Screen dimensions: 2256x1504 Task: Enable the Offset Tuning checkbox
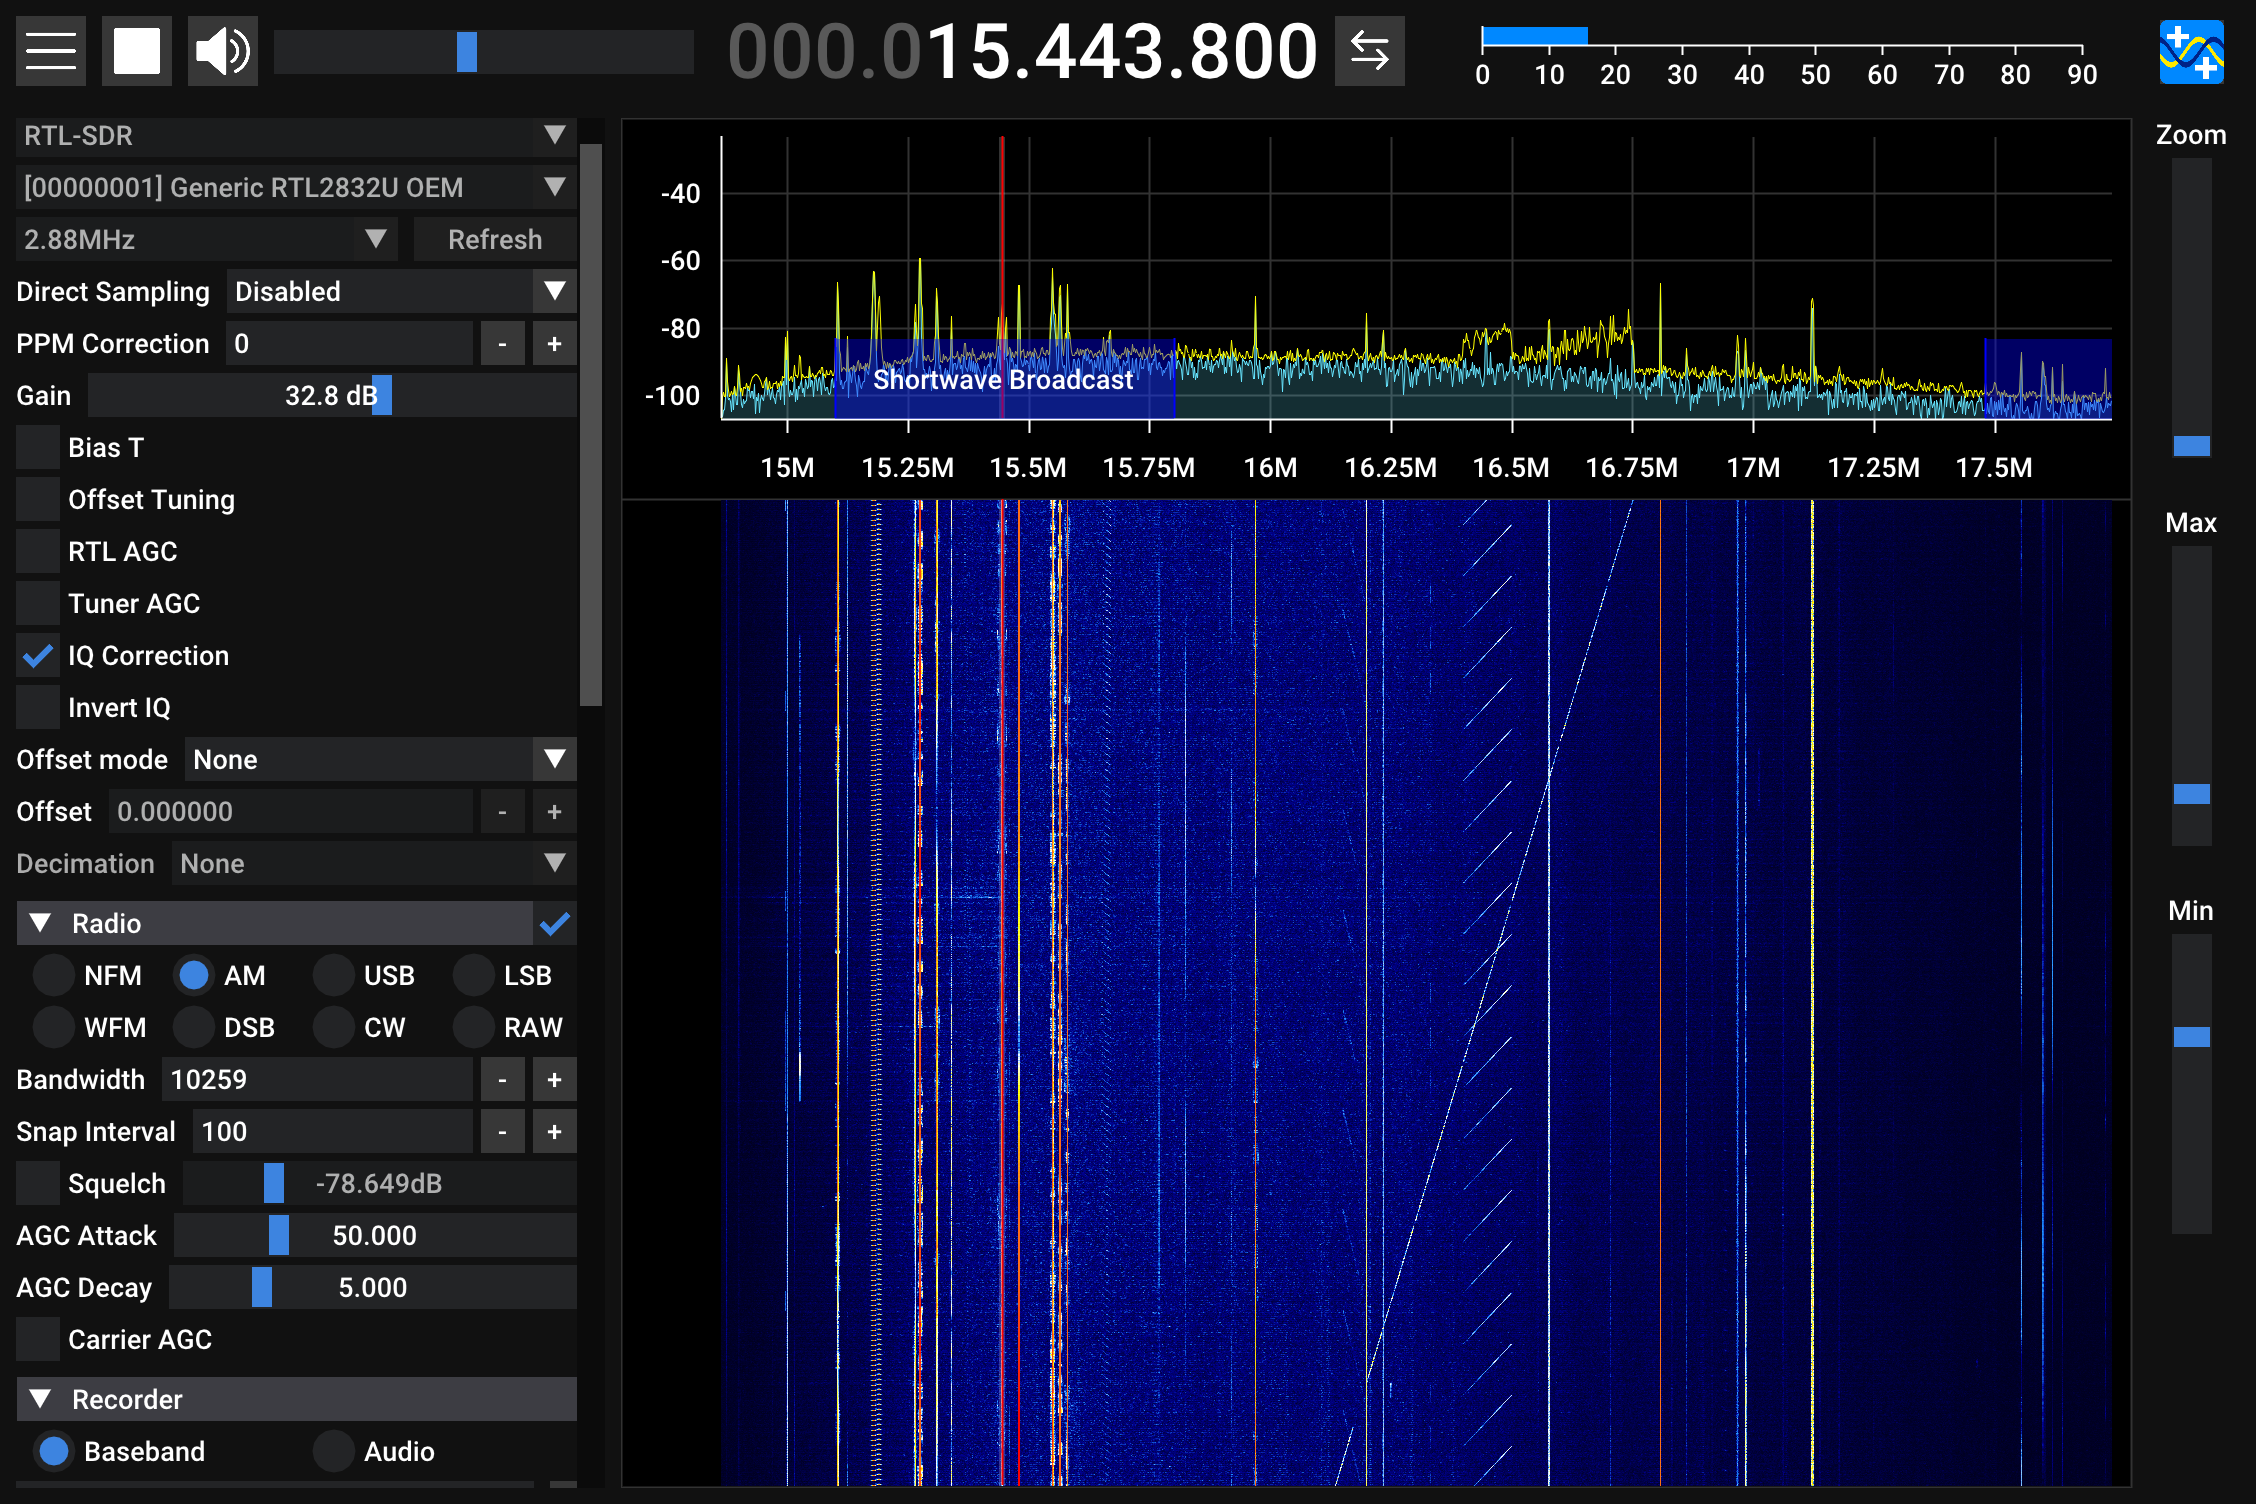(x=38, y=499)
